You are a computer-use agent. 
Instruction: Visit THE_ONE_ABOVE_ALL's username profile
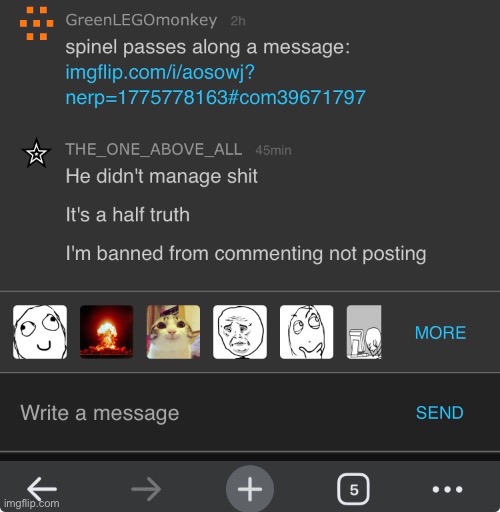tap(154, 149)
